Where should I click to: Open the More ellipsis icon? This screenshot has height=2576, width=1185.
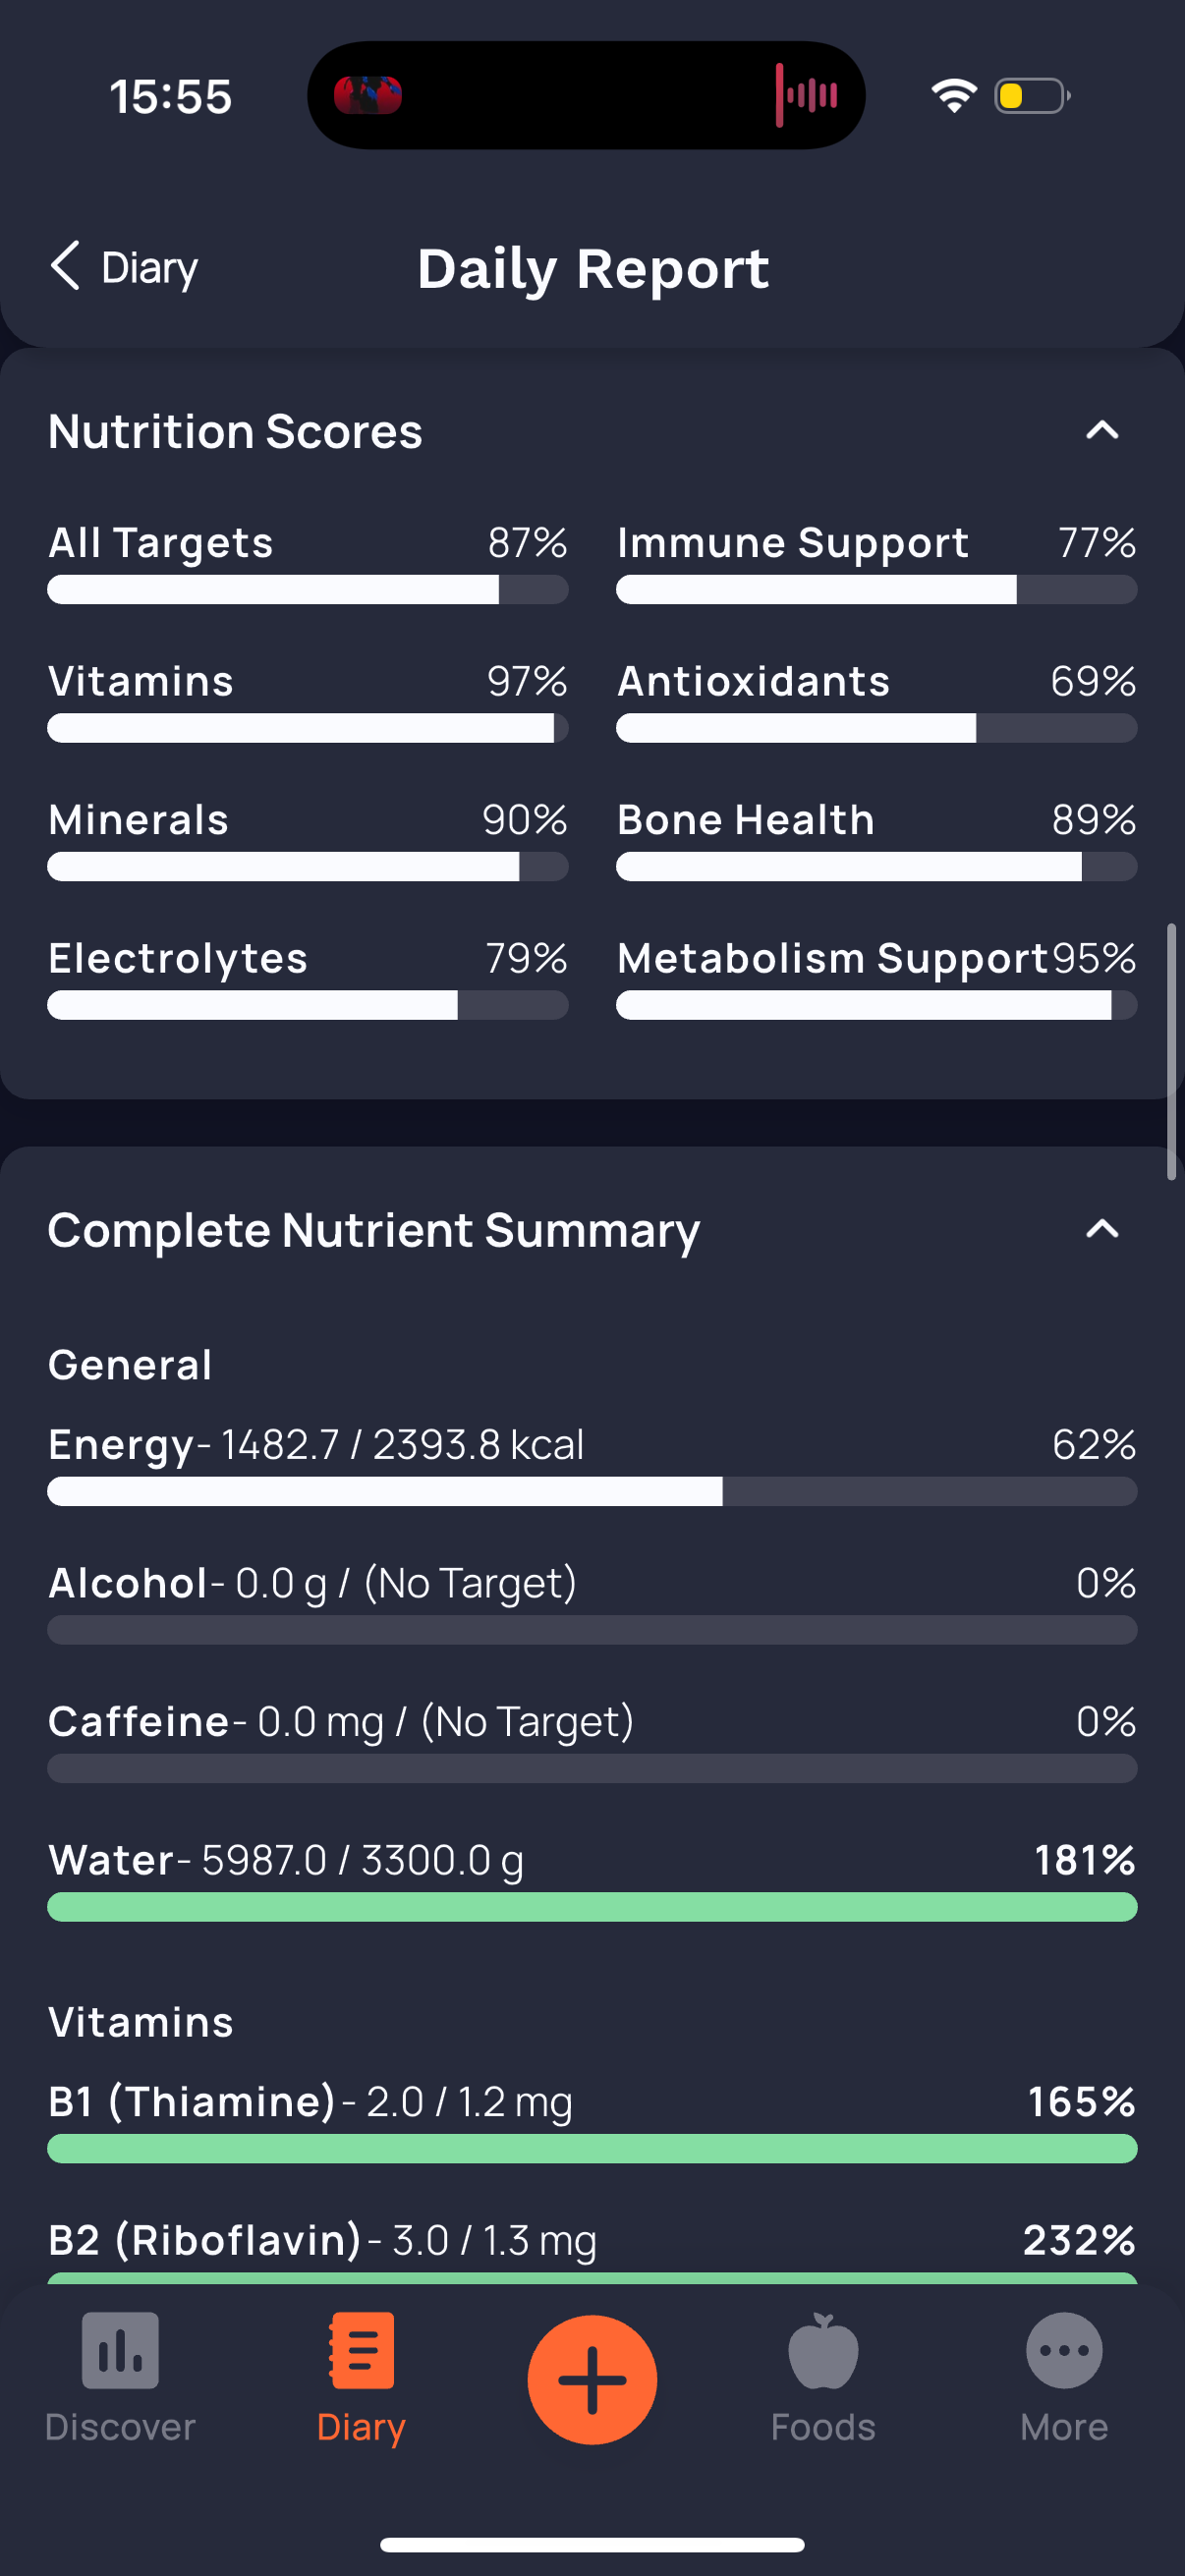(x=1064, y=2349)
